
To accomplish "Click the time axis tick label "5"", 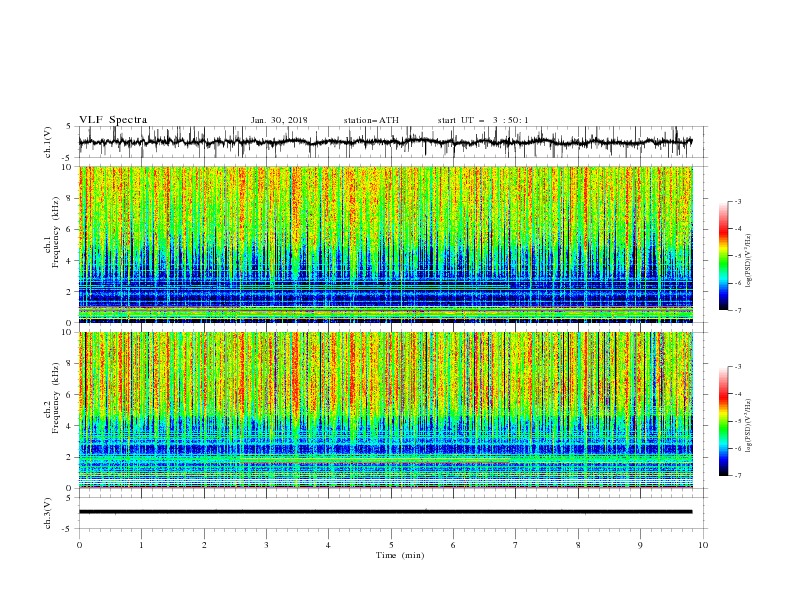I will tap(391, 545).
